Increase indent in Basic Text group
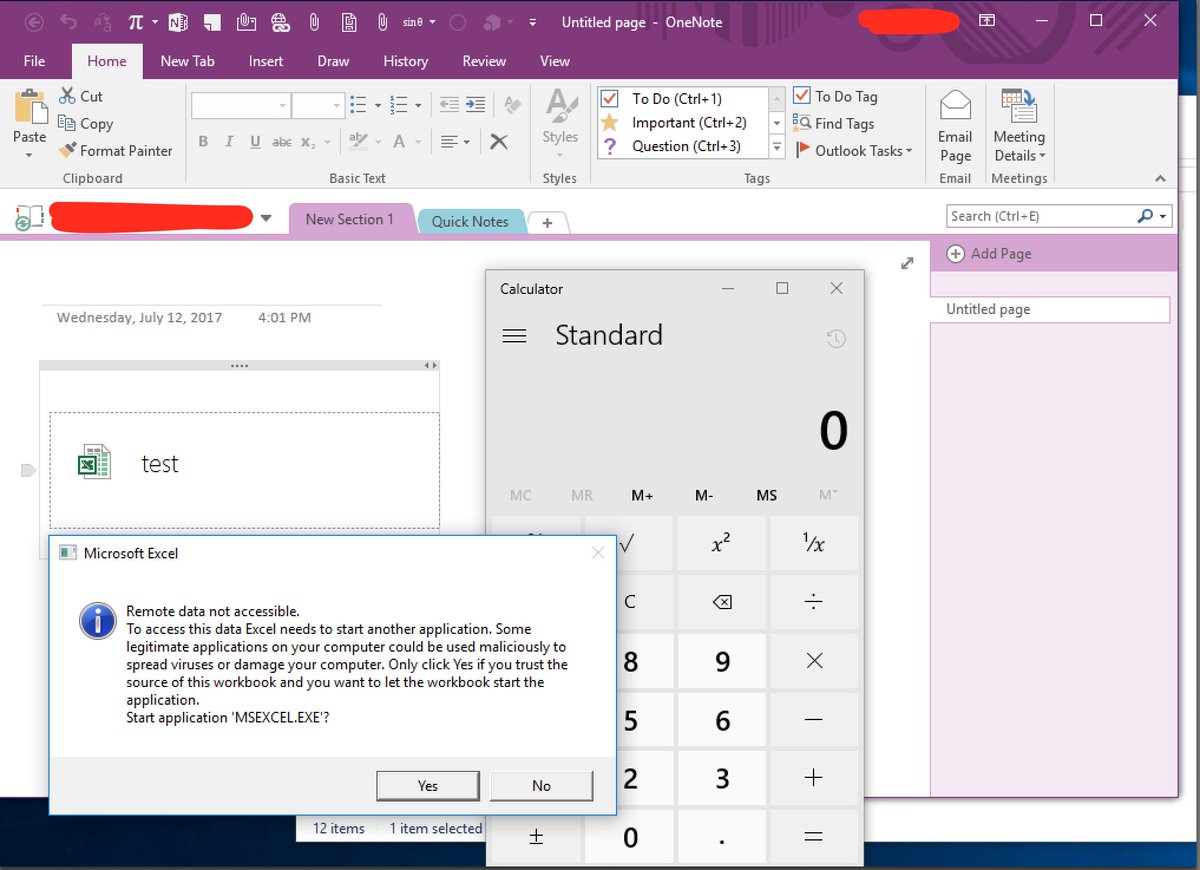Viewport: 1200px width, 870px height. point(476,104)
